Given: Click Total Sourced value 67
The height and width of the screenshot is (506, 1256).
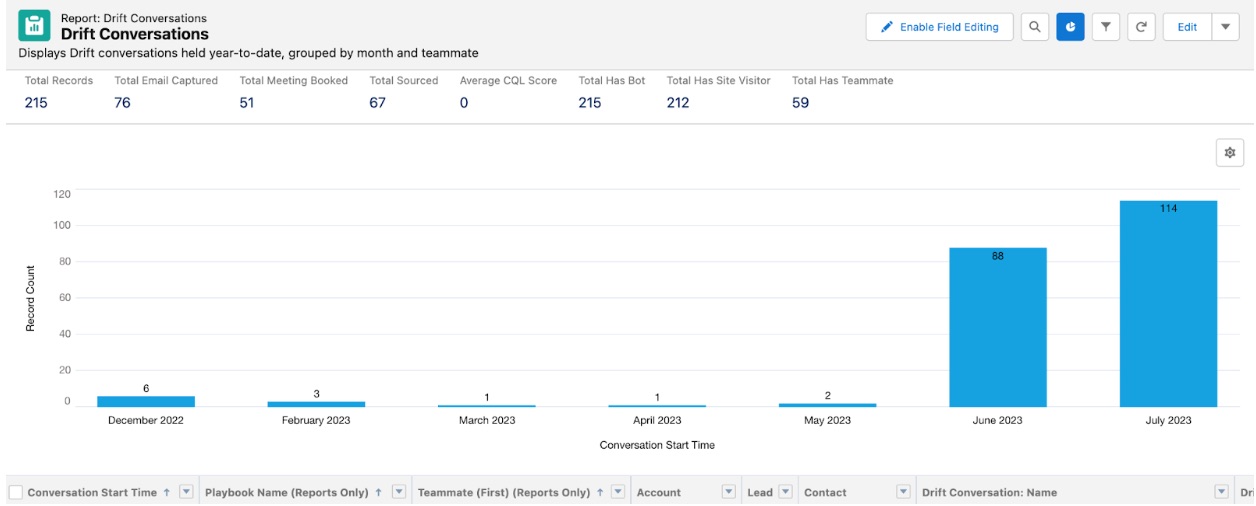Looking at the screenshot, I should click(377, 102).
